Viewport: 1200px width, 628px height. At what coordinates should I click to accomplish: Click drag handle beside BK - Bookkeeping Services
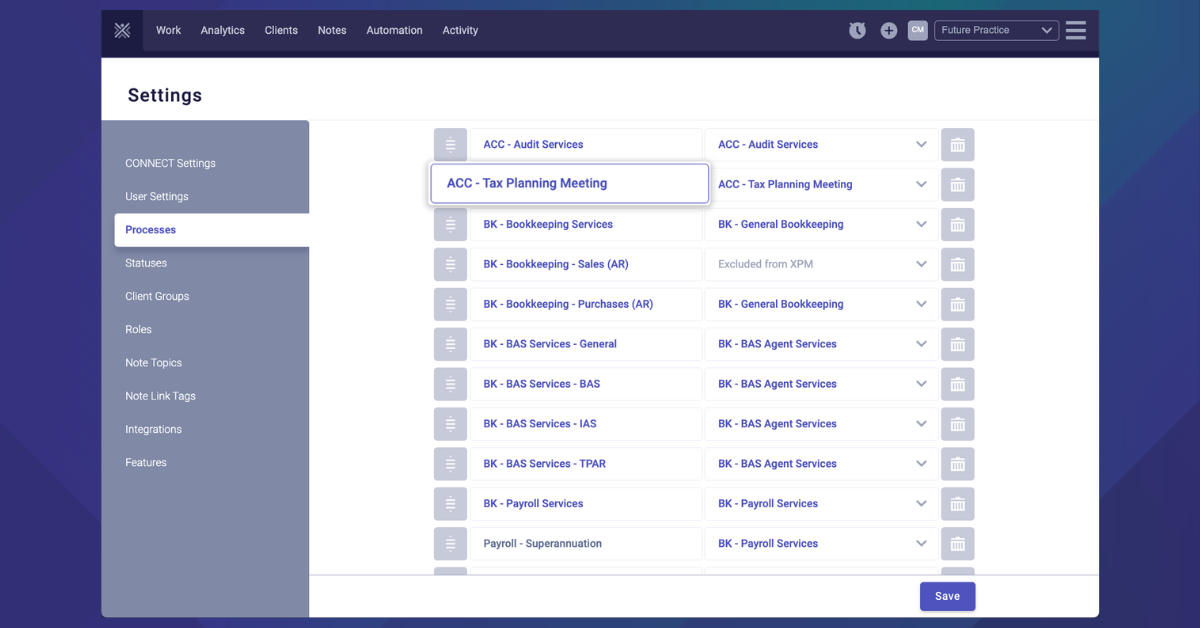[x=450, y=224]
